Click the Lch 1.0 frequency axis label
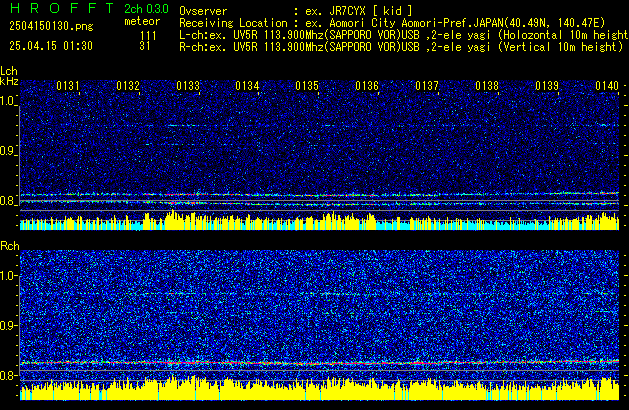Viewport: 629px width, 410px height. (8, 101)
